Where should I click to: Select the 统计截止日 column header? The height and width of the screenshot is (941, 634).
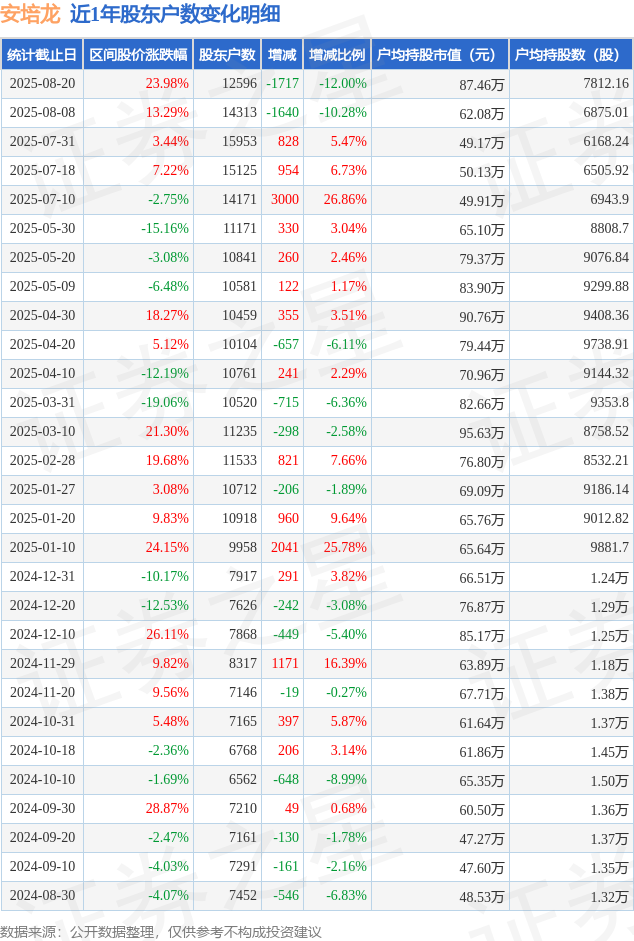(42, 55)
